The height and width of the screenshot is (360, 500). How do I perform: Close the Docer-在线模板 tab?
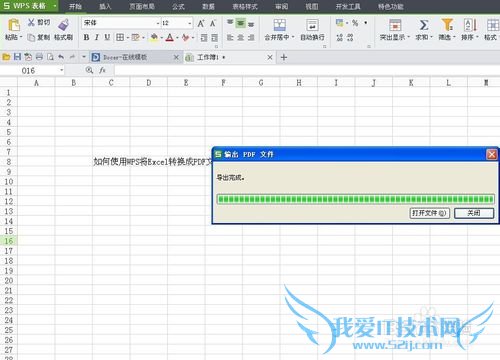click(176, 57)
